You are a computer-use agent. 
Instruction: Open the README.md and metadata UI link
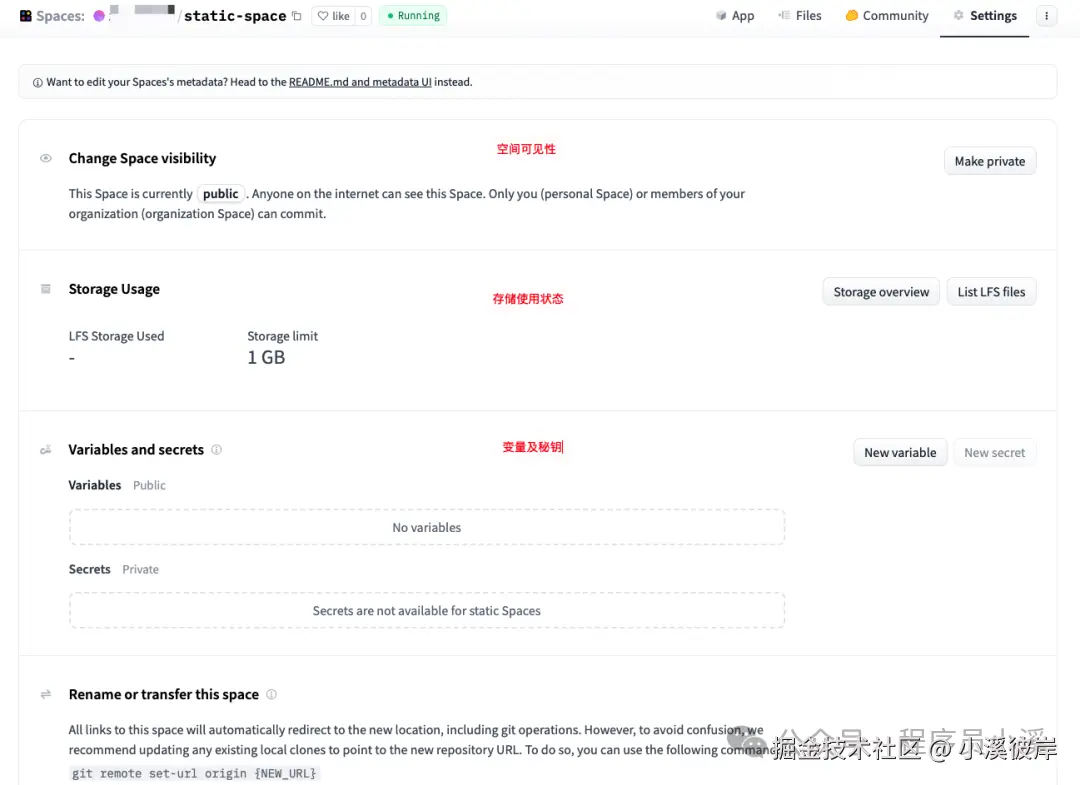click(x=359, y=81)
